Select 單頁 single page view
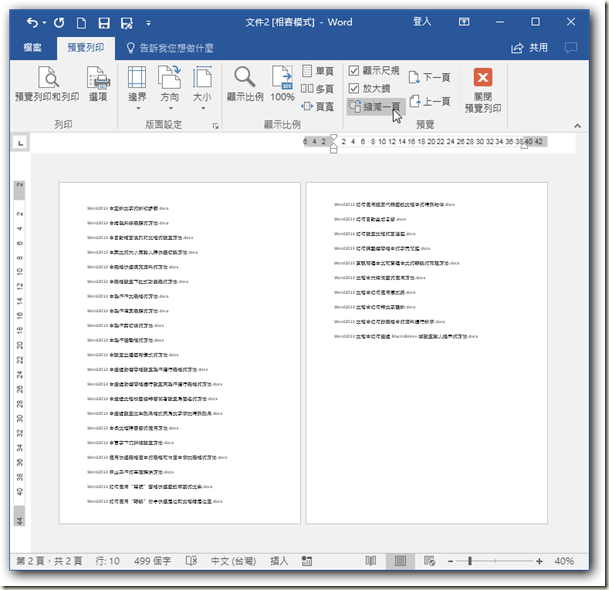The height and width of the screenshot is (590, 609). point(318,71)
